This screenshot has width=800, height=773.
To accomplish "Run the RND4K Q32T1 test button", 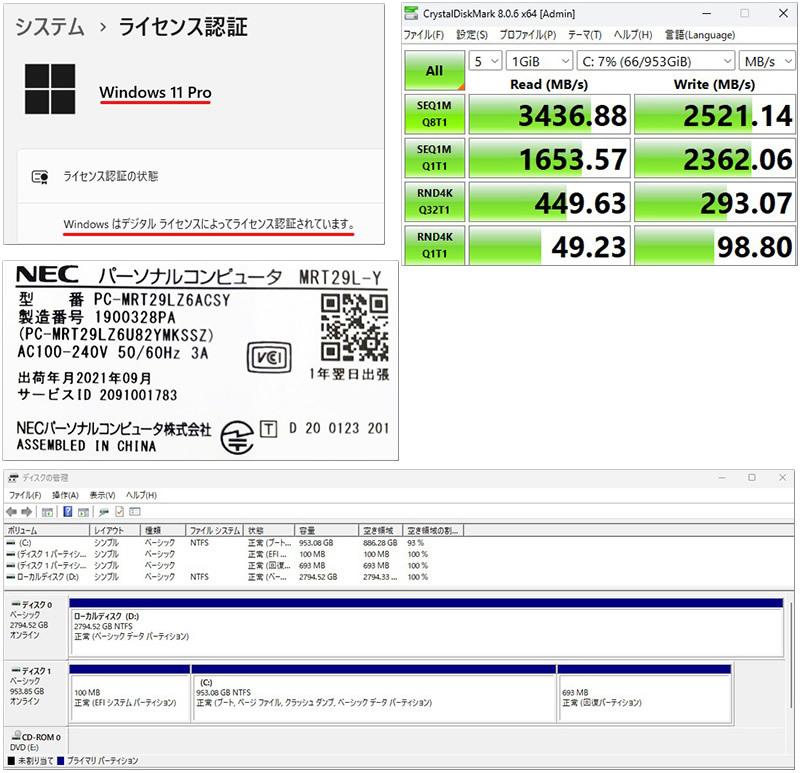I will (x=435, y=202).
